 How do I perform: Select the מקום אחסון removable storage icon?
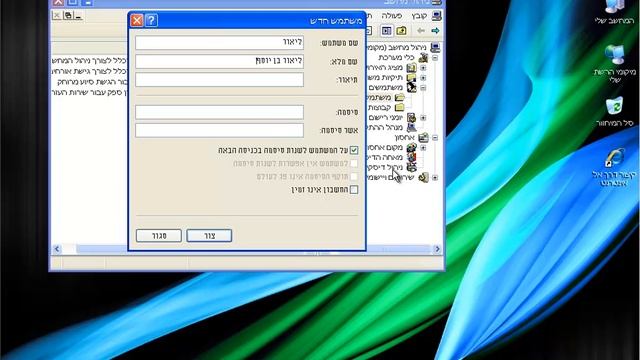point(411,147)
